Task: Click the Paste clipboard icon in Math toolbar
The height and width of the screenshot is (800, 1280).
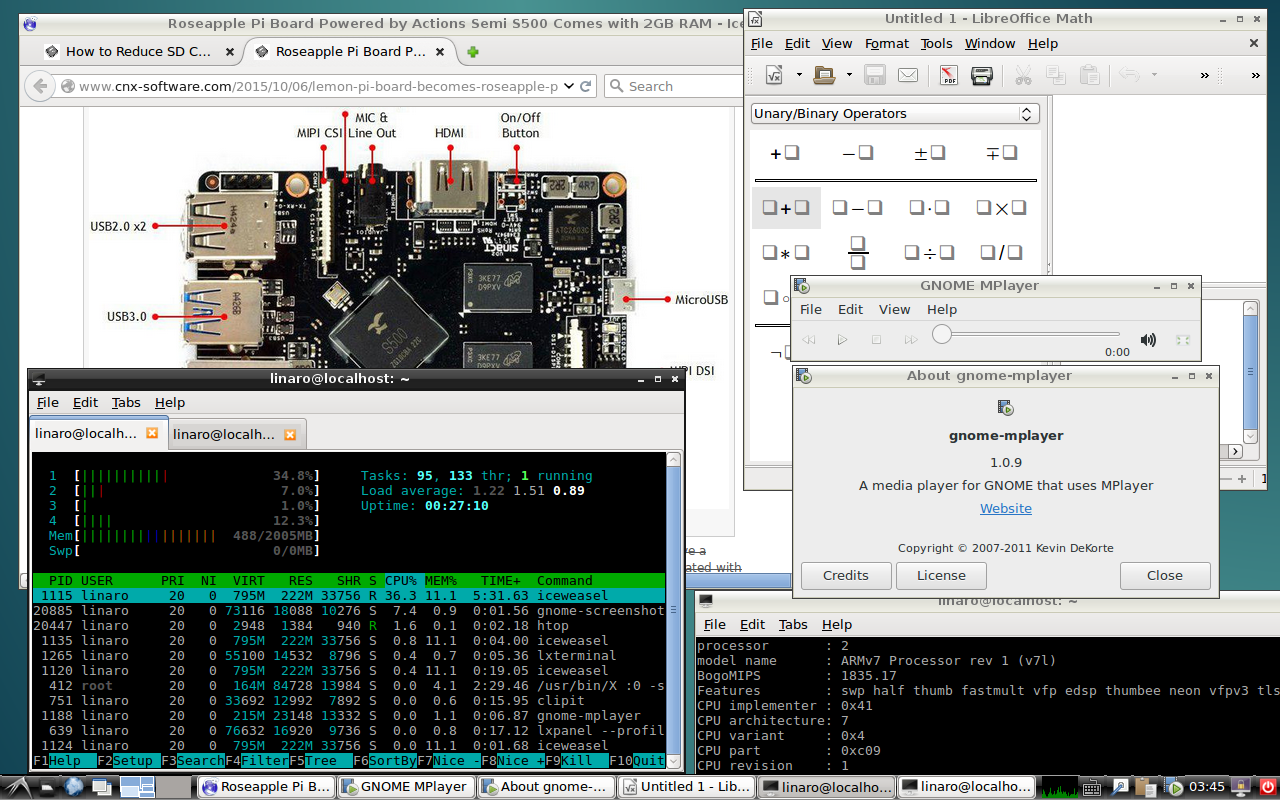Action: [1090, 75]
